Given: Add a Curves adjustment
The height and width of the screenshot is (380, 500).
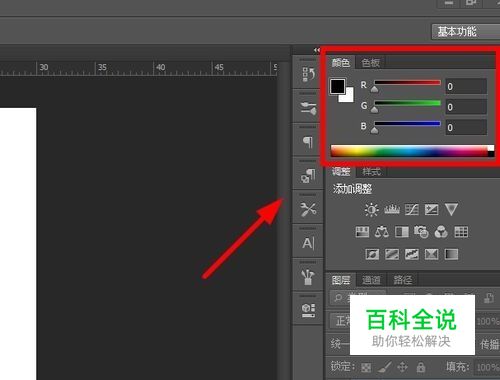Looking at the screenshot, I should coord(412,210).
